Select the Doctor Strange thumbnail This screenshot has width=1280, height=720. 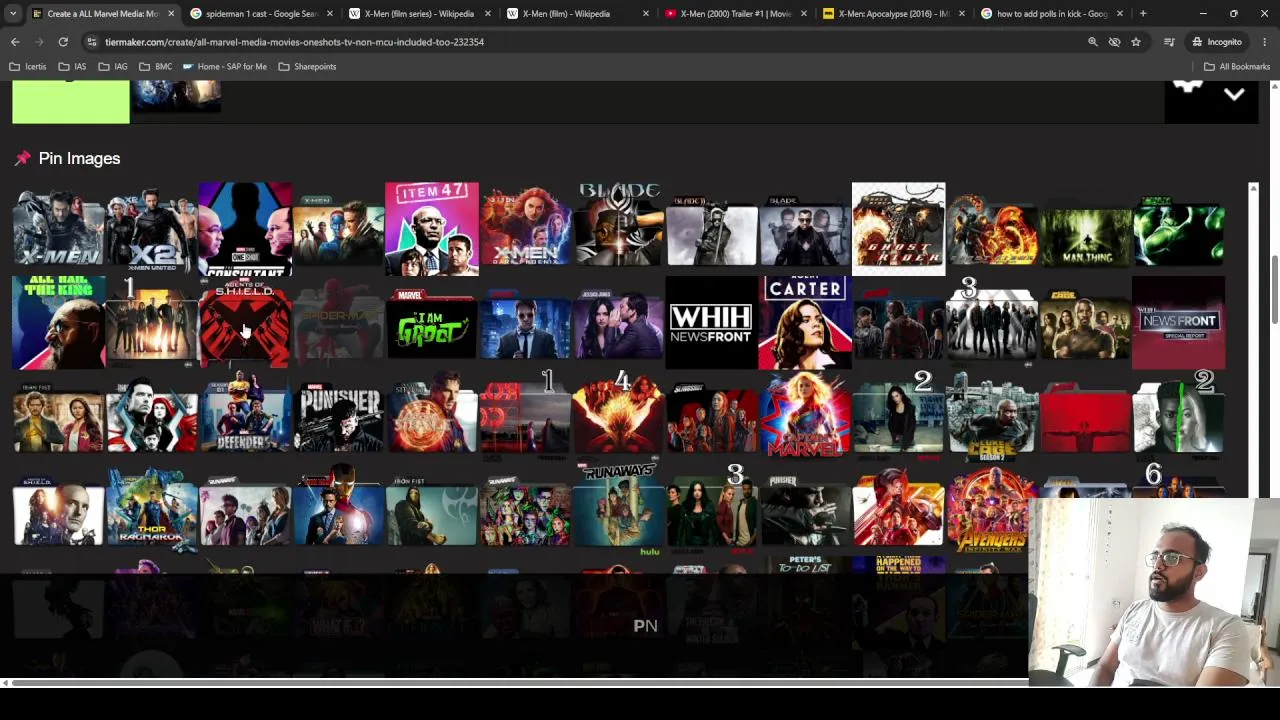(x=432, y=416)
